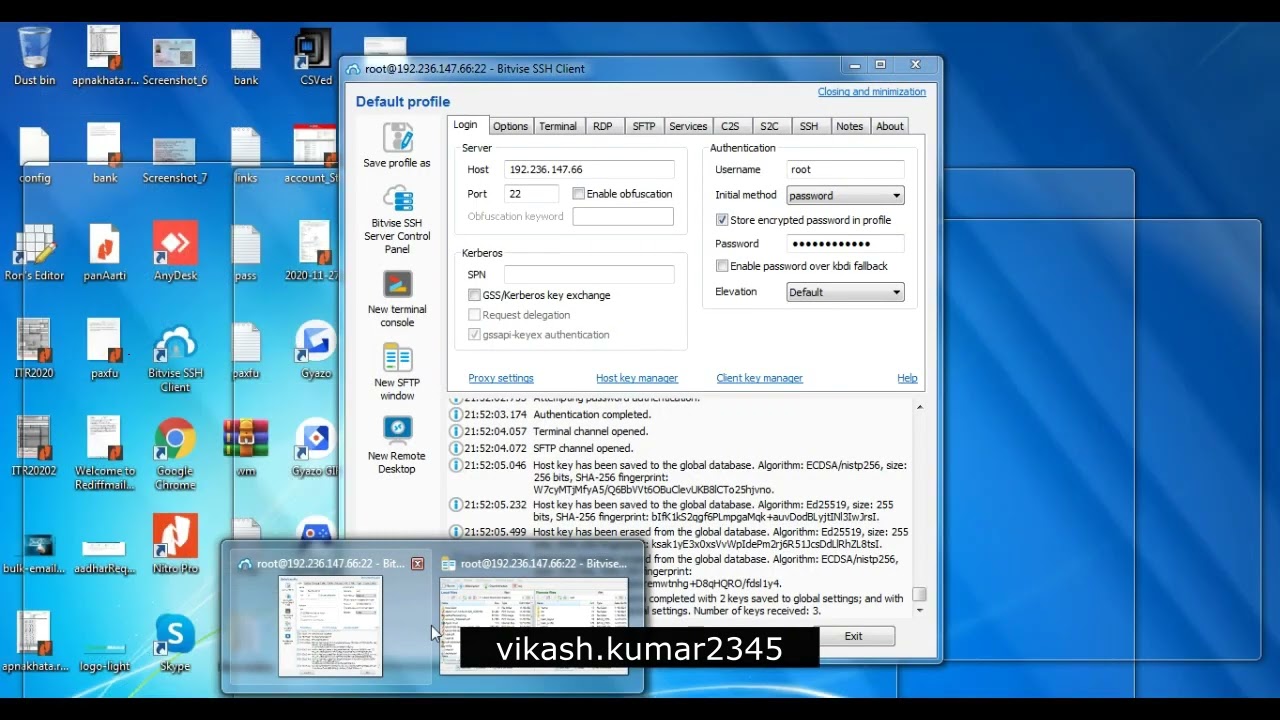Click the SPN input field

(x=589, y=274)
